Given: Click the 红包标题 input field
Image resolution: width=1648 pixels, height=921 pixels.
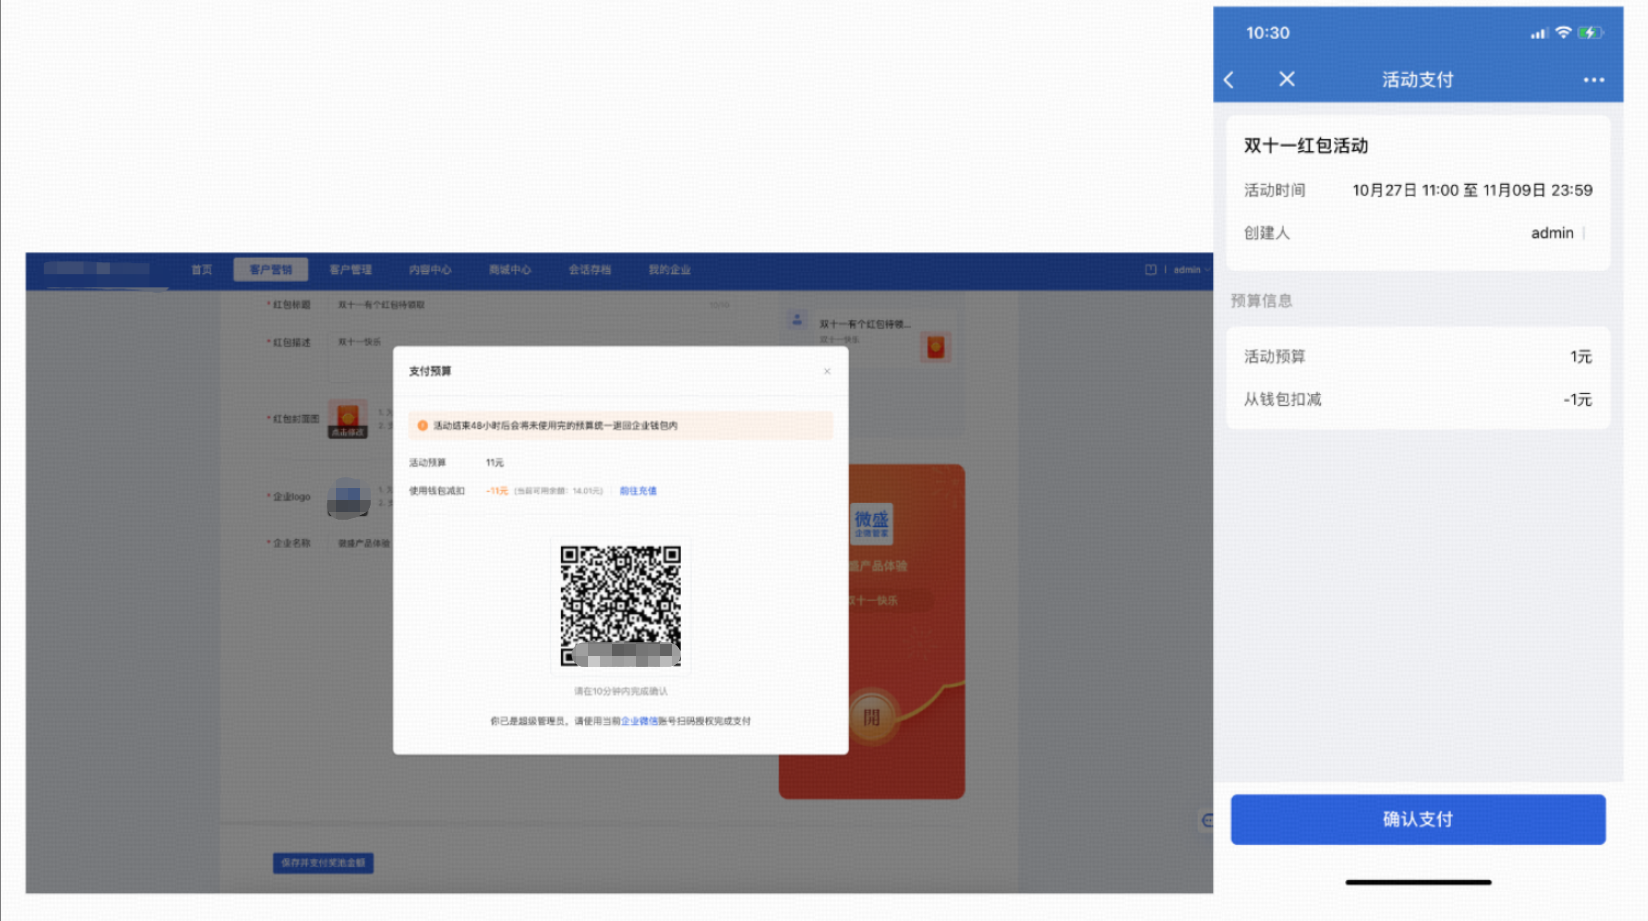Looking at the screenshot, I should [x=535, y=305].
